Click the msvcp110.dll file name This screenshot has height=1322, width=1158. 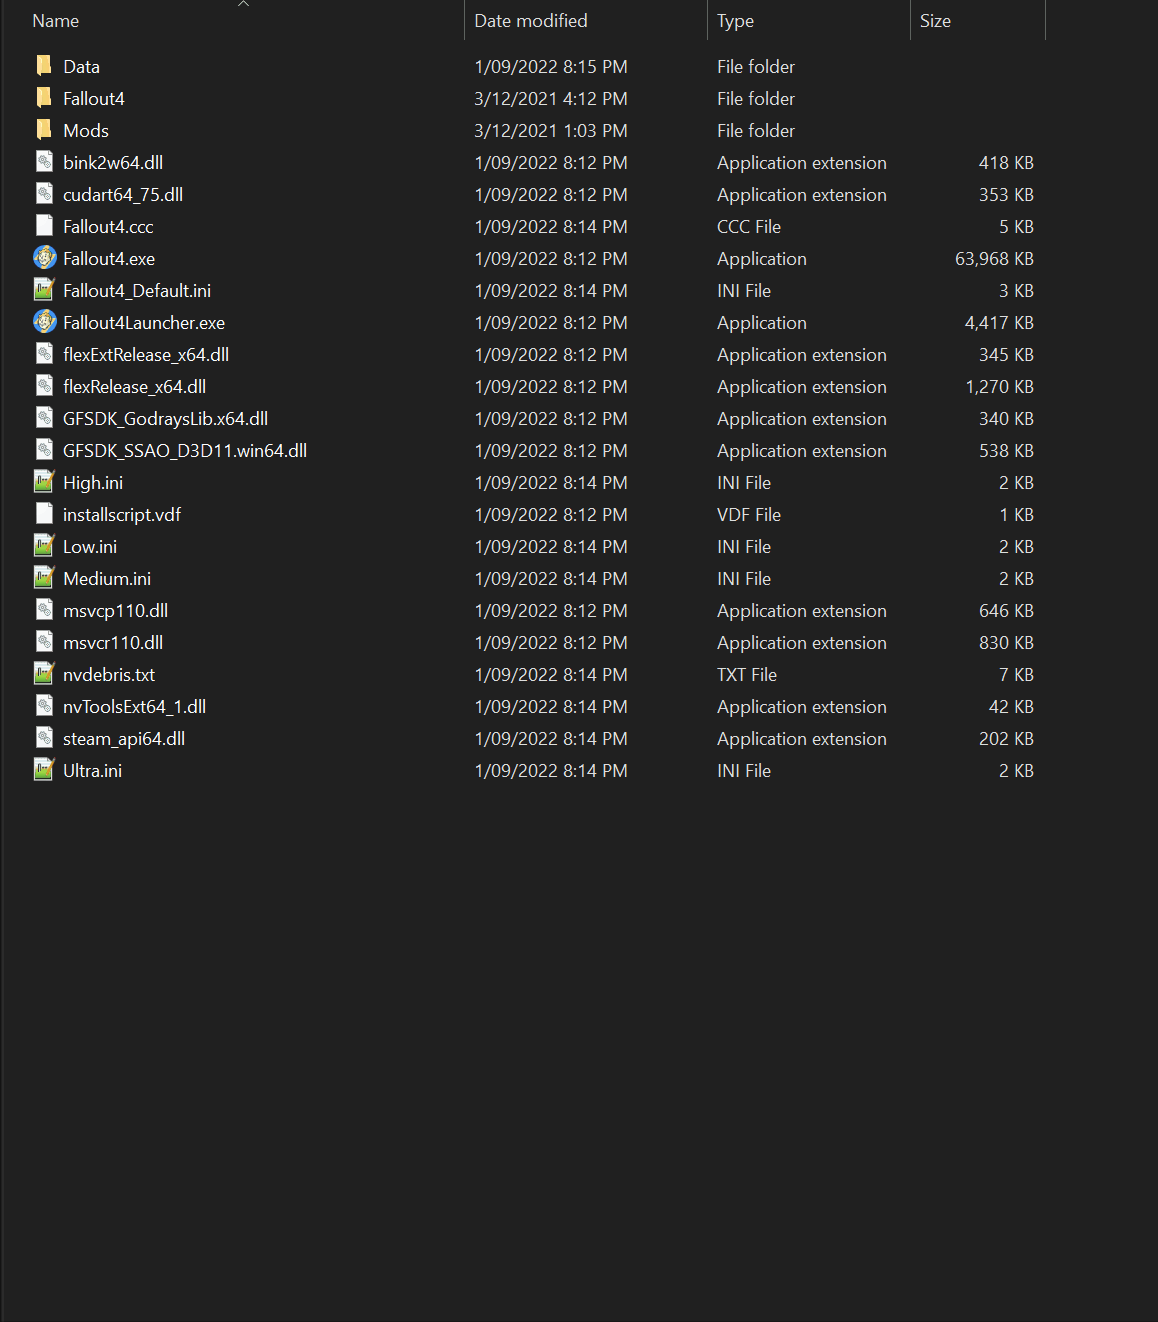[x=115, y=611]
